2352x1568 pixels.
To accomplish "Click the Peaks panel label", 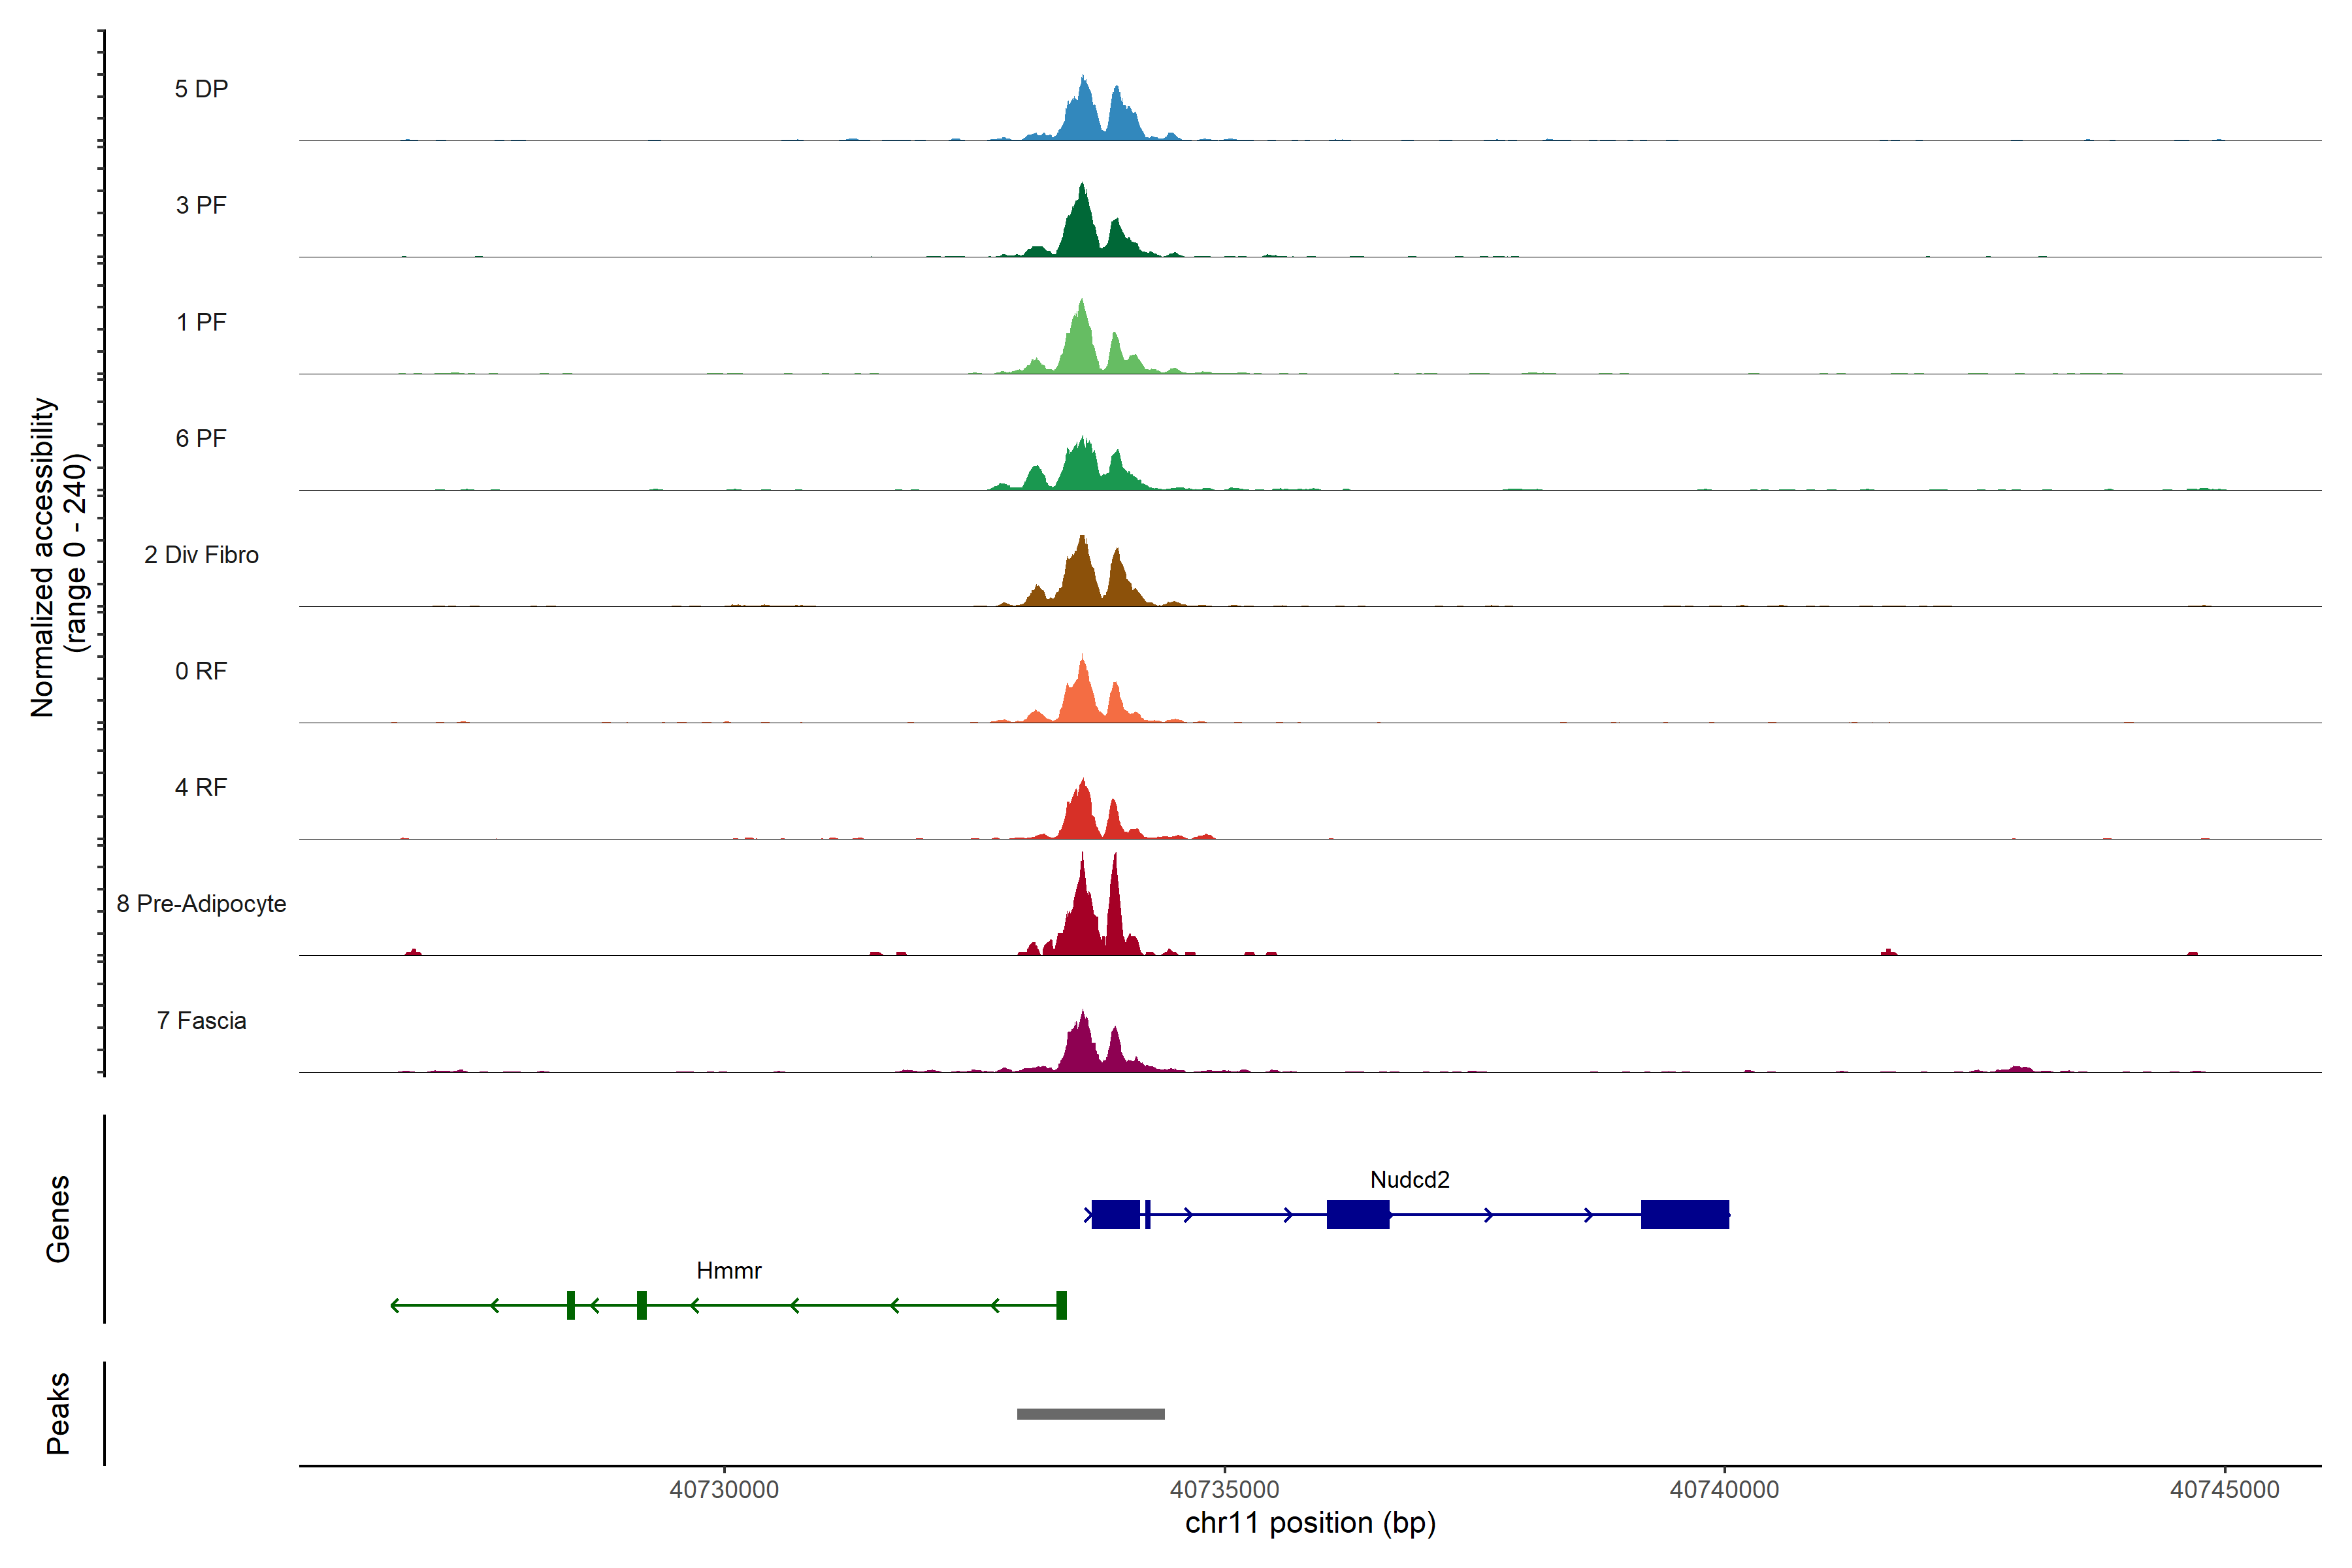I will coord(58,1413).
